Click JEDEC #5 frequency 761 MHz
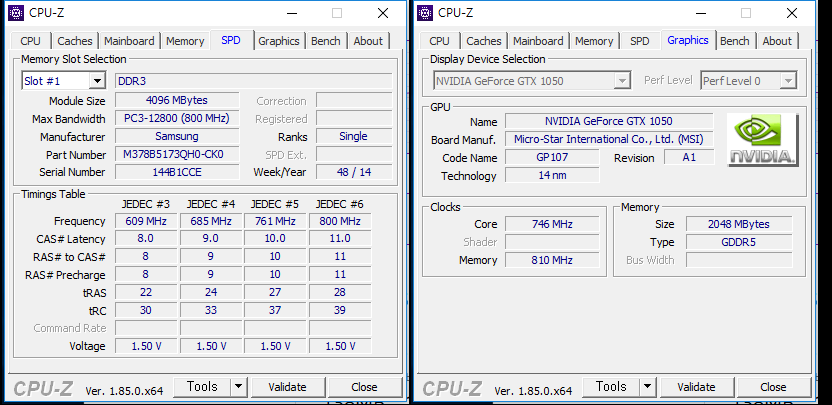832x405 pixels. (275, 221)
